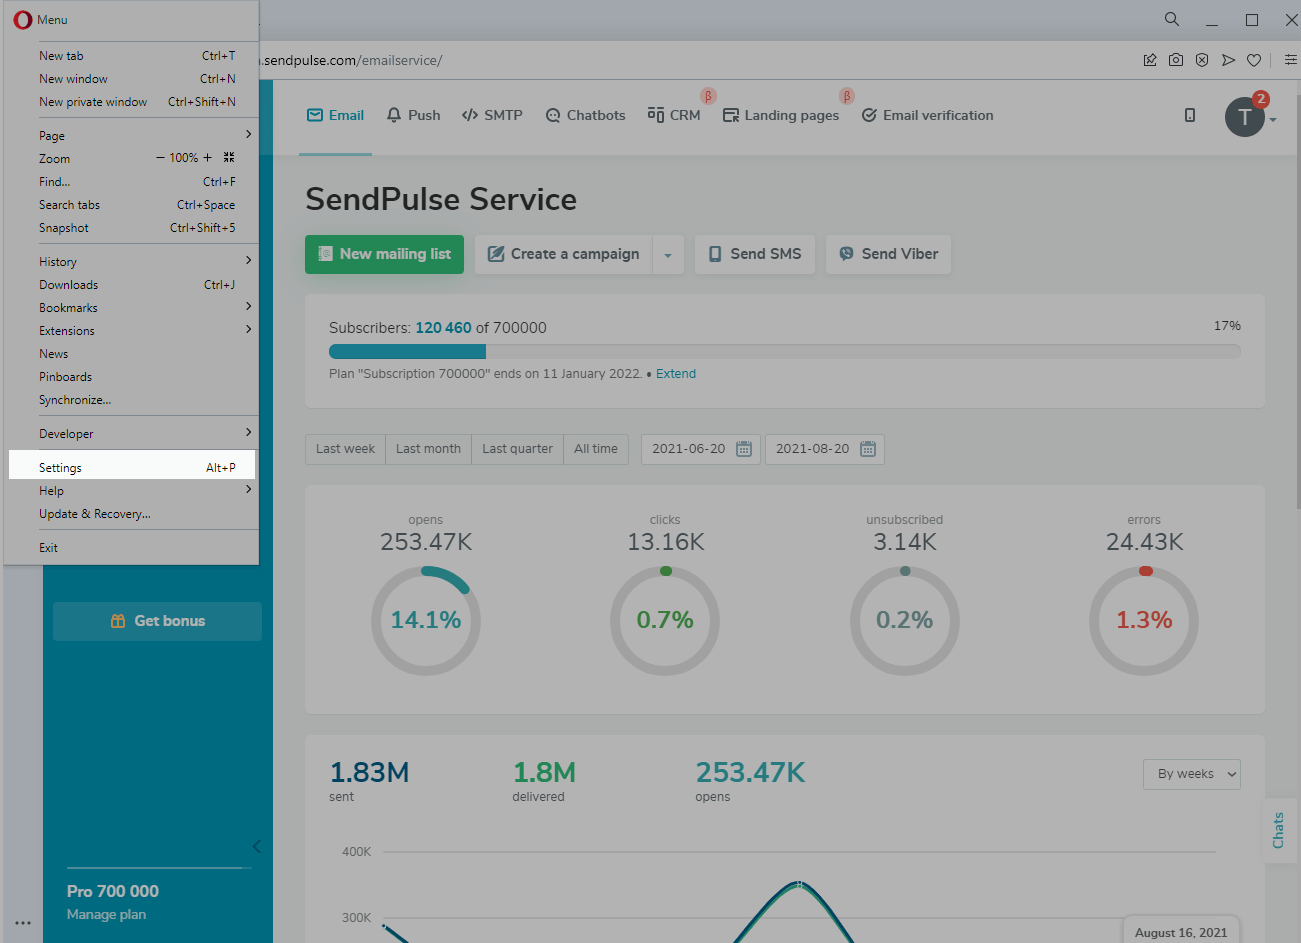Click the New mailing list button
Viewport: 1301px width, 943px height.
coord(384,254)
